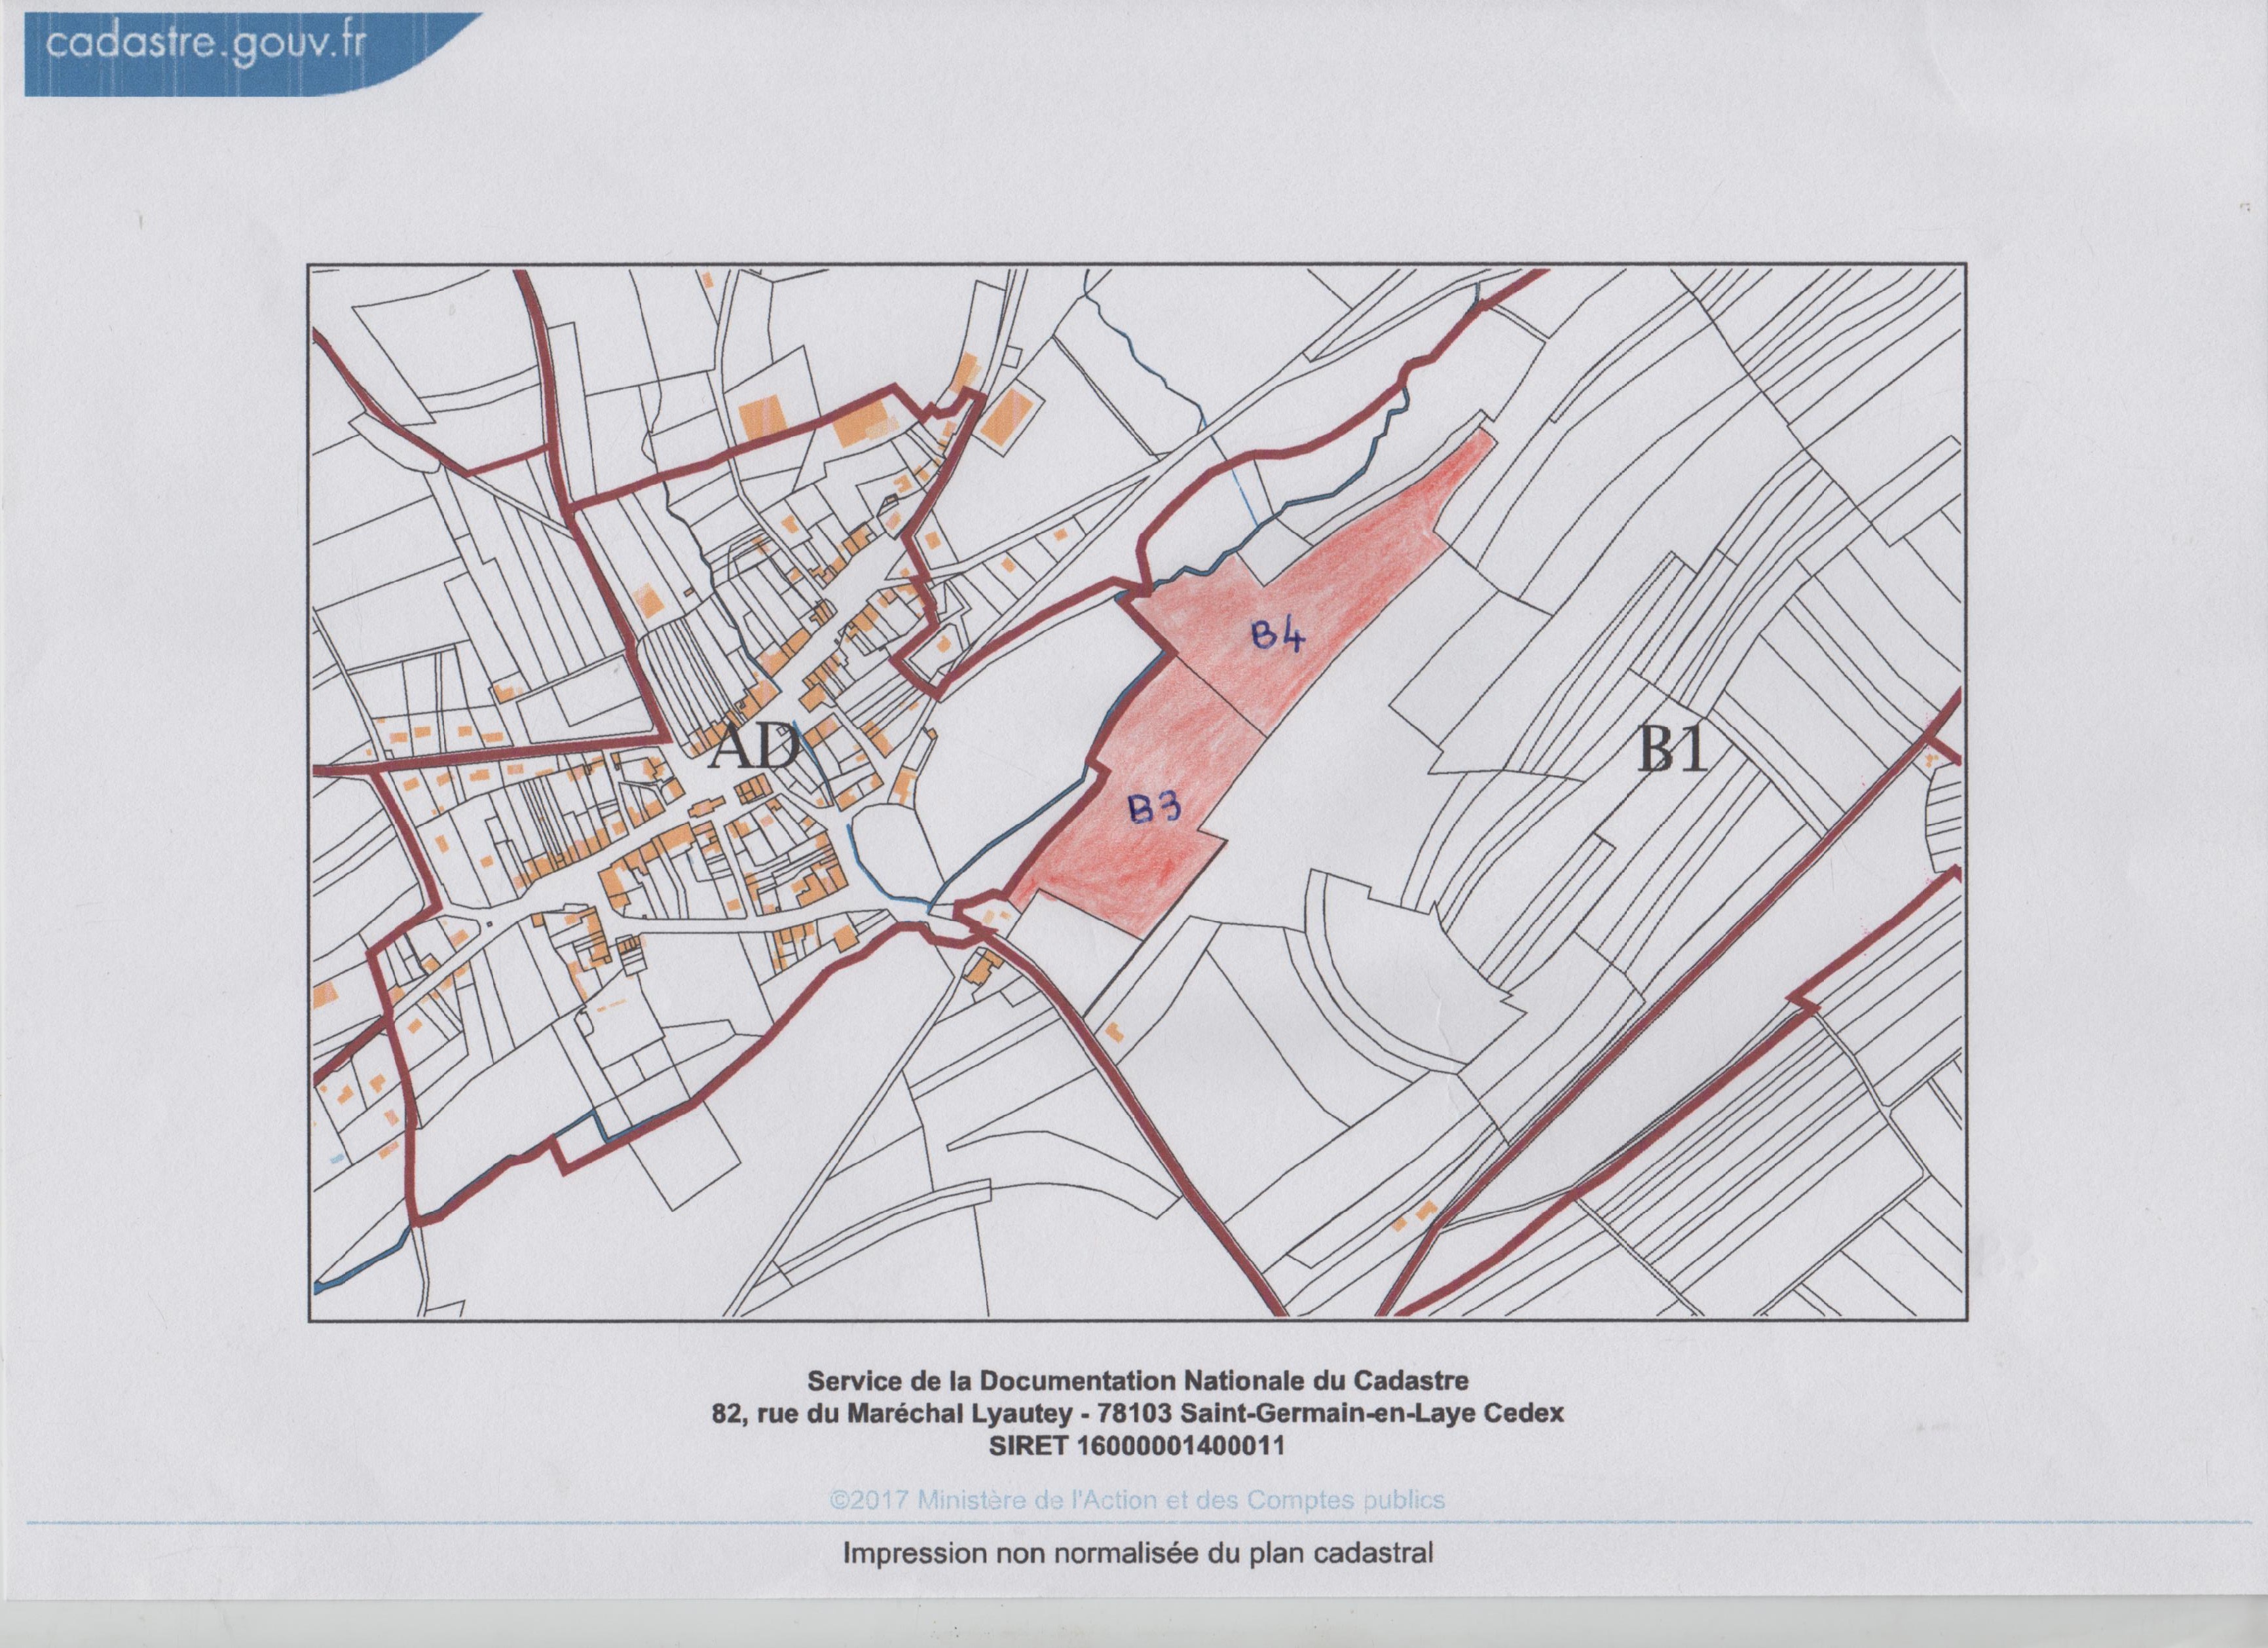Click the rue du Maréchal Lyautey address line
The image size is (2268, 1648).
1137,1413
